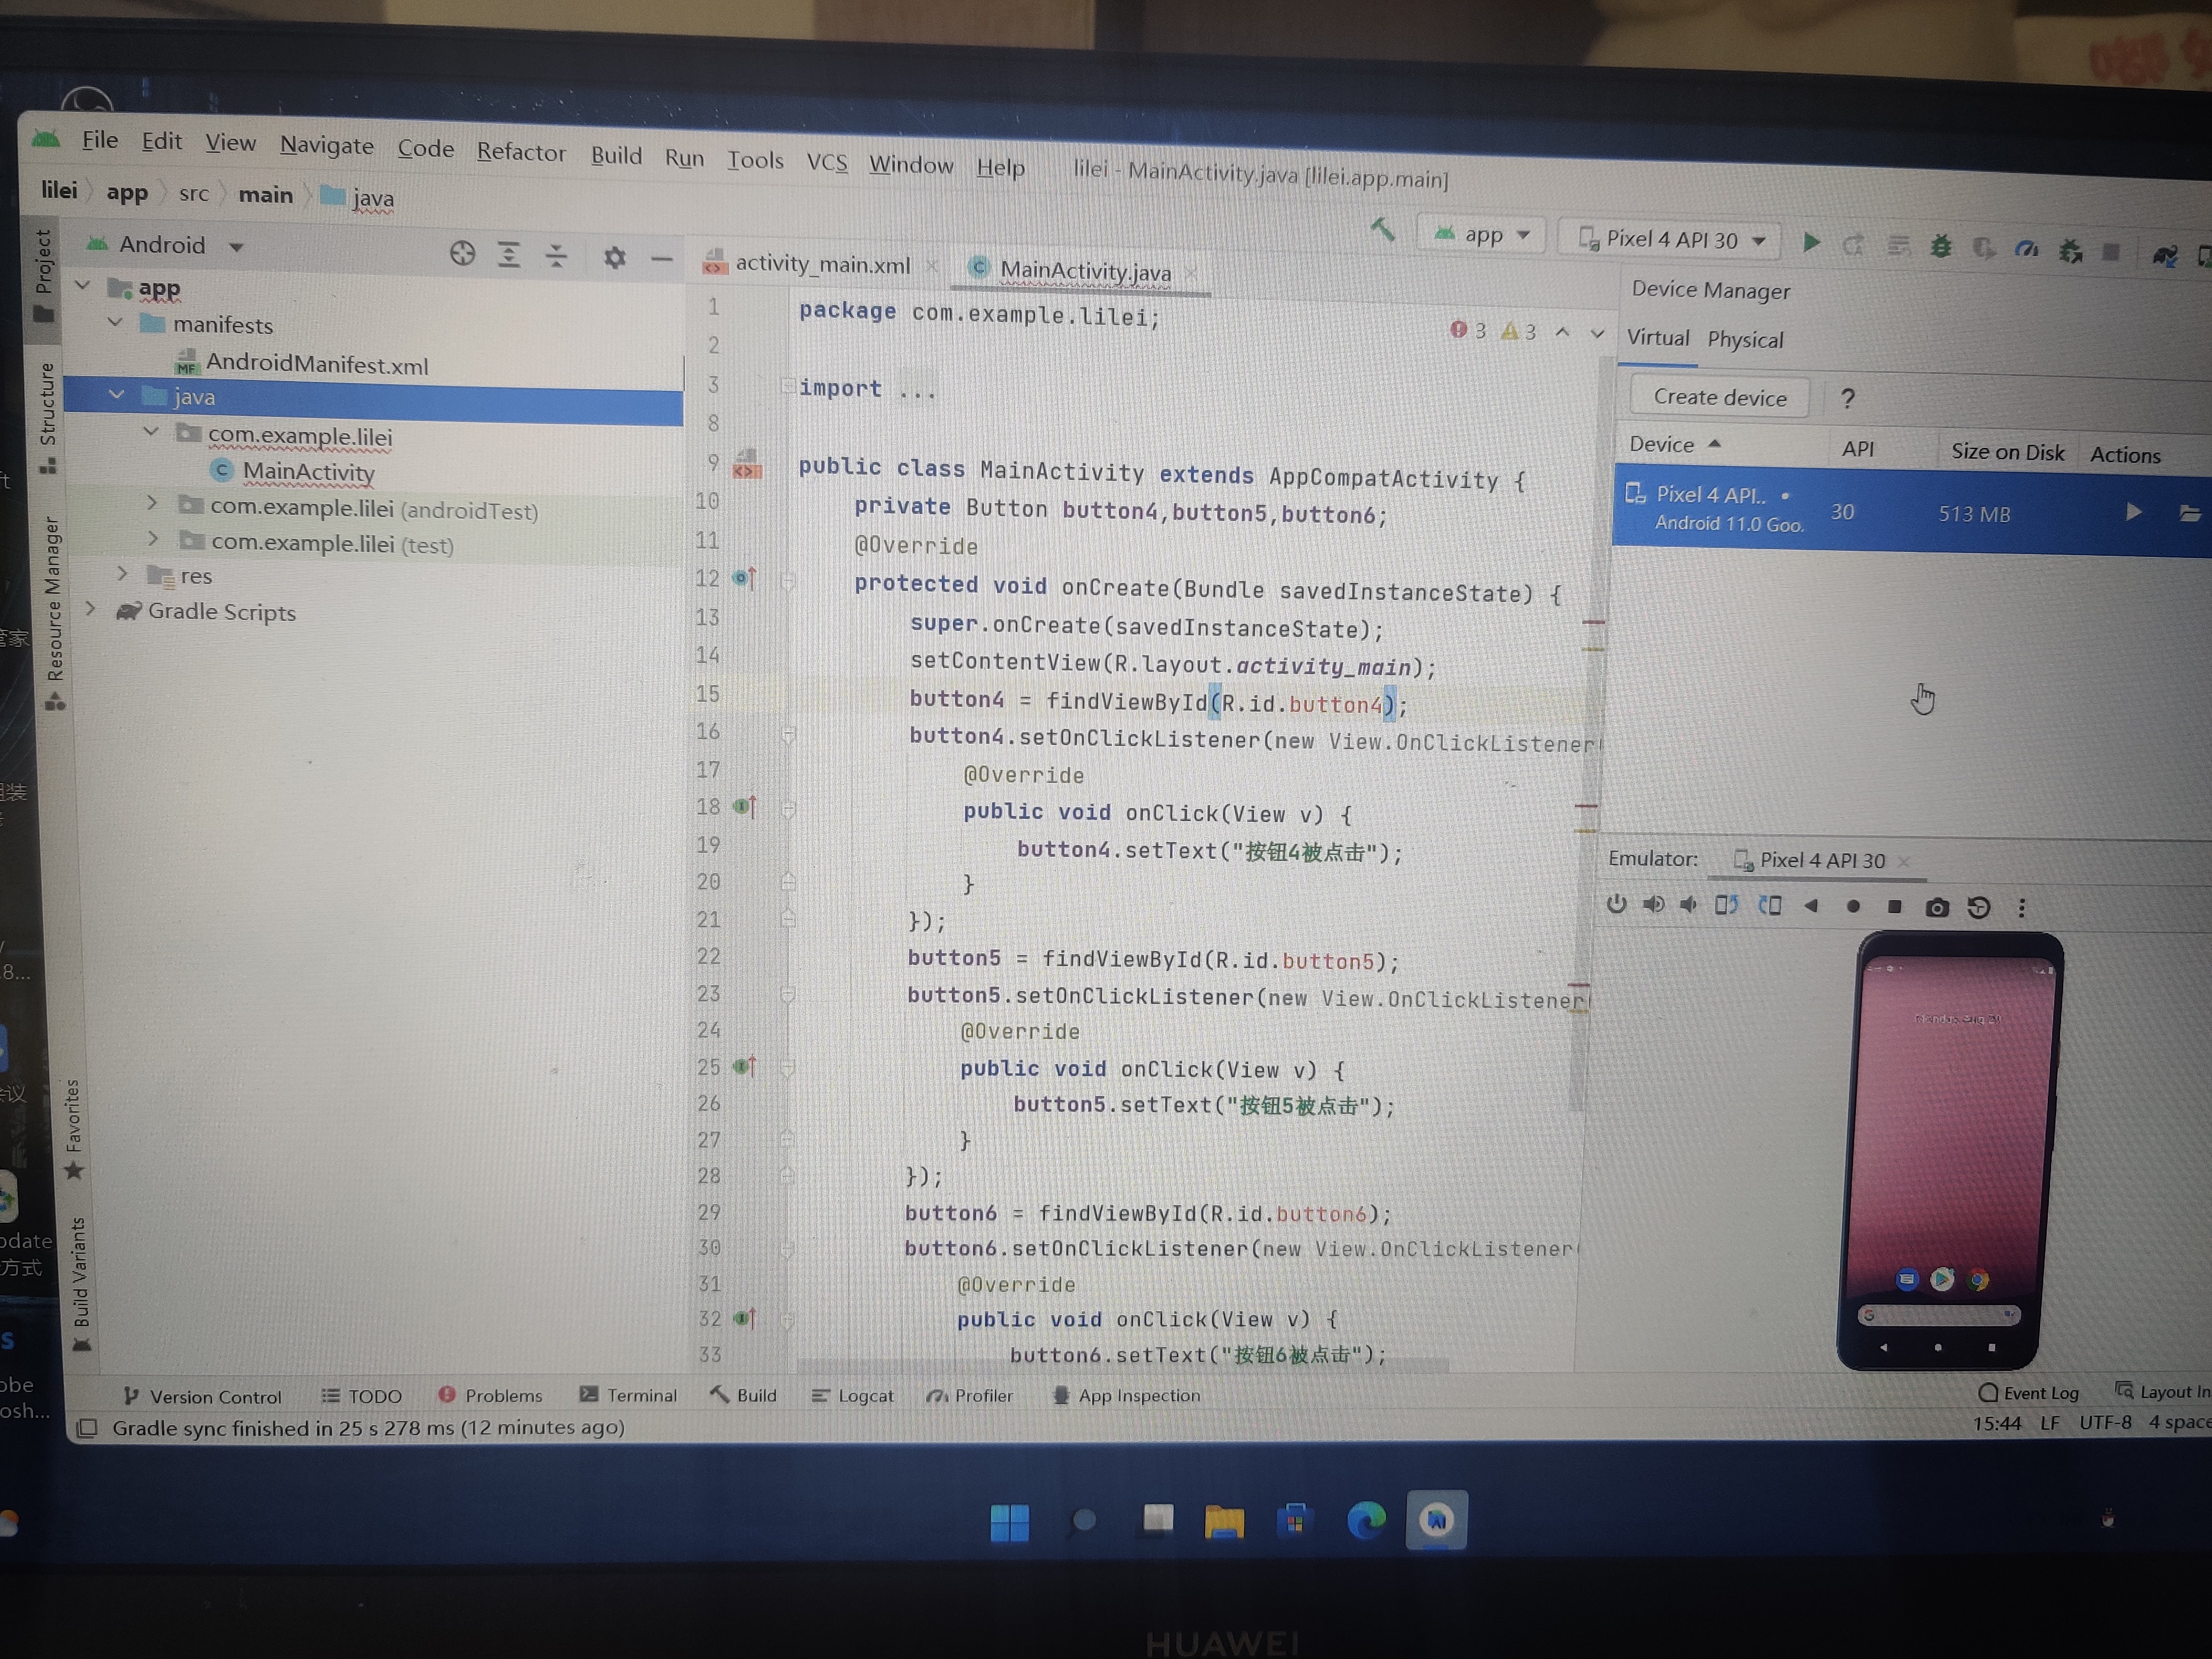Sort table by Device column header
The image size is (2212, 1659).
pyautogui.click(x=1674, y=444)
